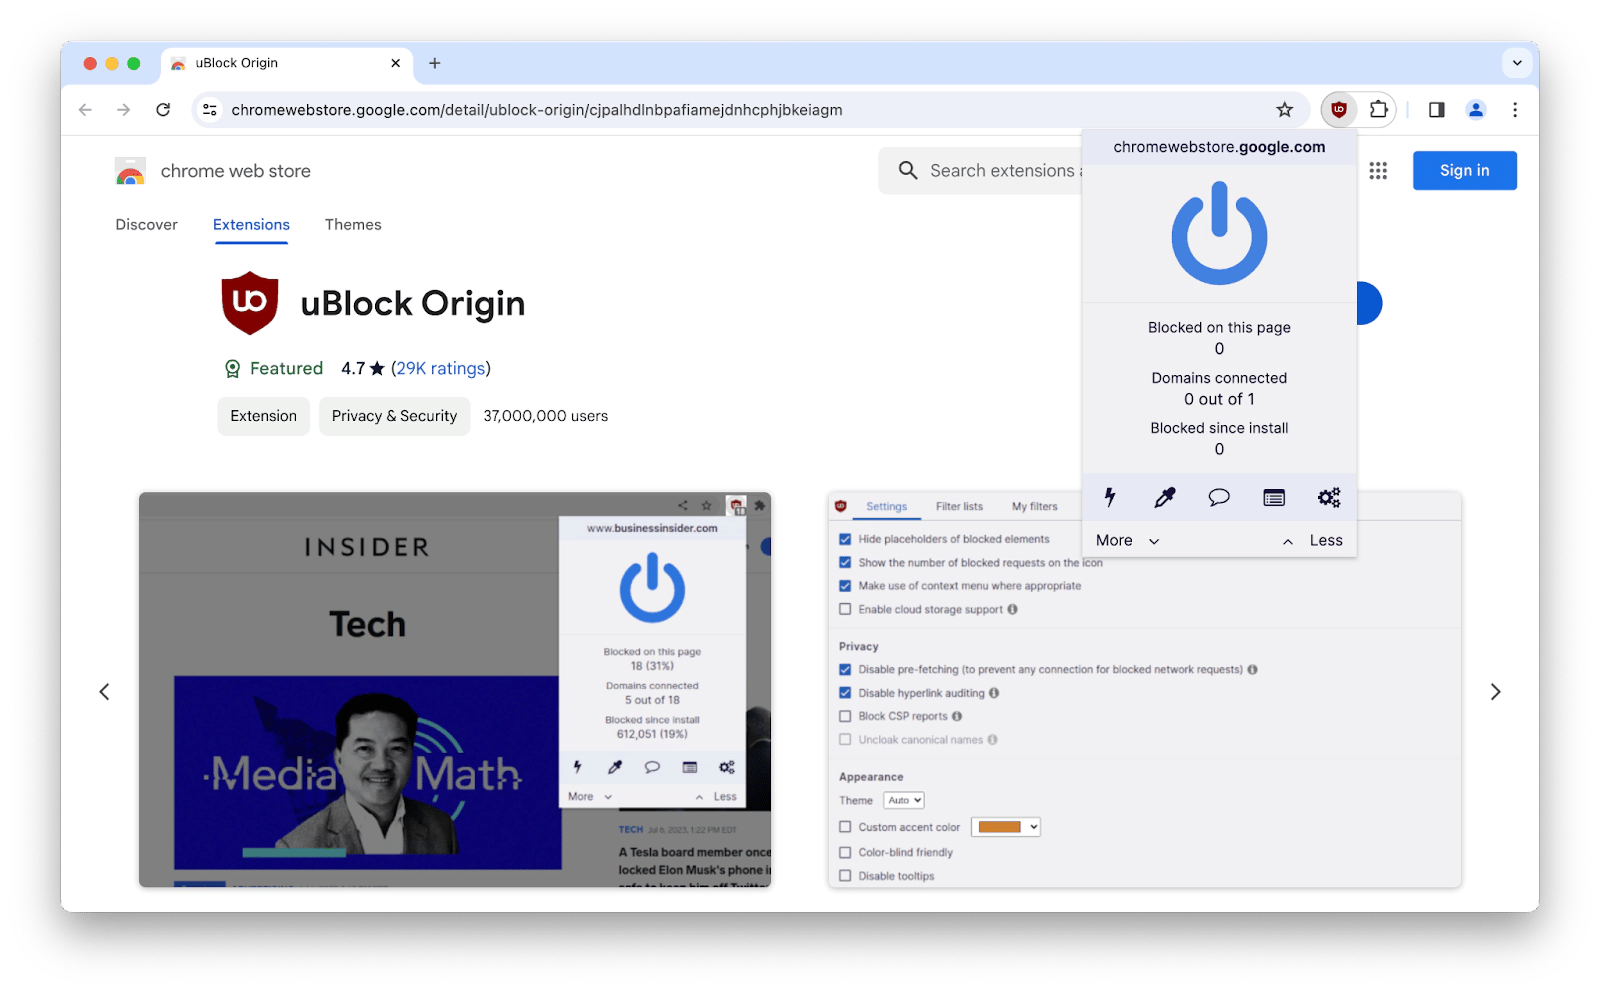Image resolution: width=1600 pixels, height=992 pixels.
Task: Toggle Disable pre-fetching checkbox
Action: pyautogui.click(x=845, y=670)
